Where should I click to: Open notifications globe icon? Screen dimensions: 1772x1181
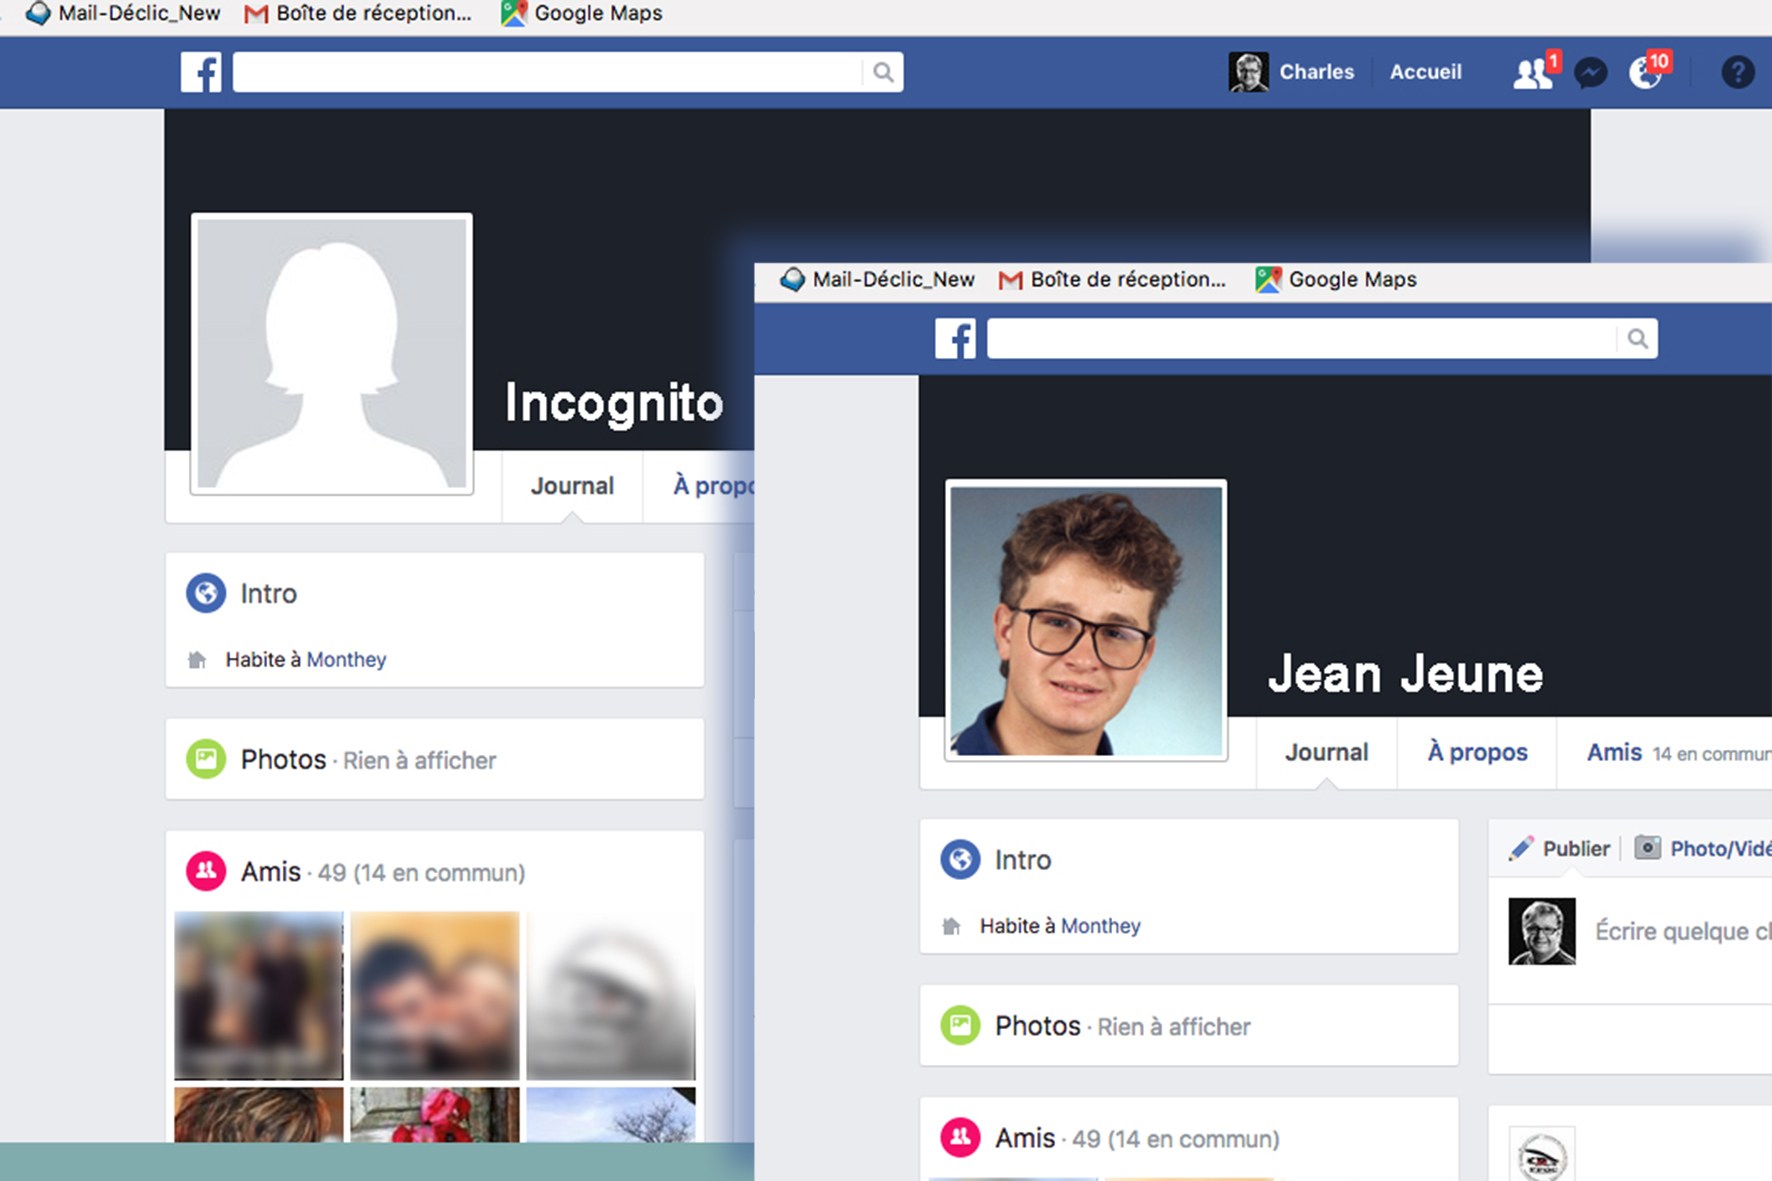point(1645,73)
